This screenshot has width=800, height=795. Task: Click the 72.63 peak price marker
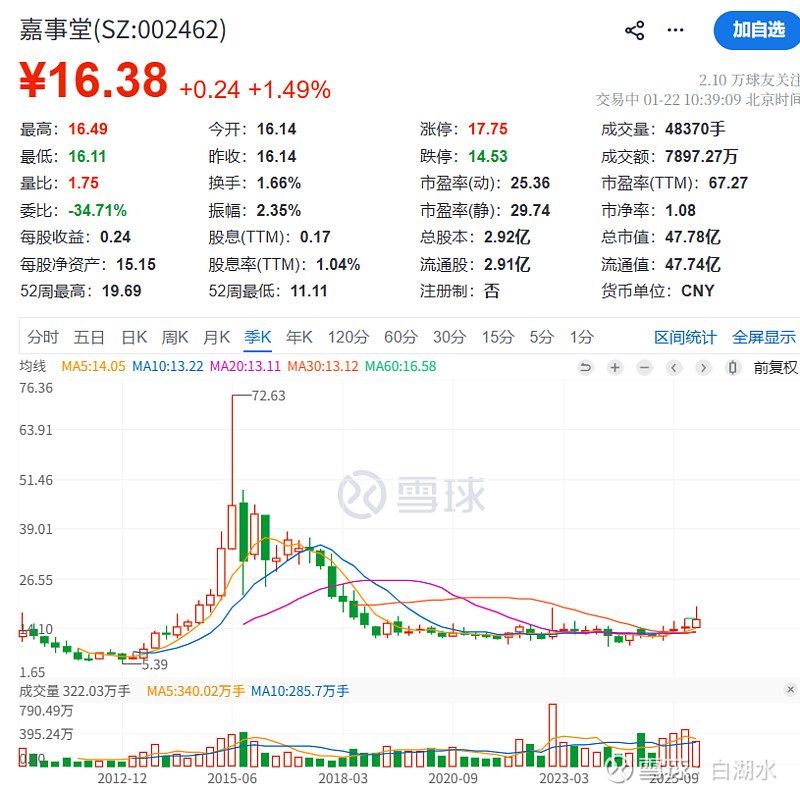coord(268,396)
